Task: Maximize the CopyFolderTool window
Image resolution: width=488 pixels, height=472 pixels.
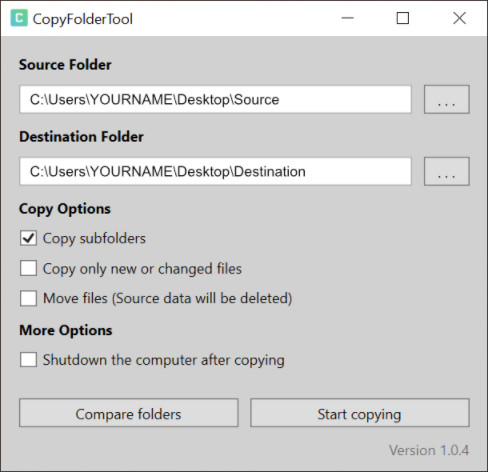Action: 403,18
